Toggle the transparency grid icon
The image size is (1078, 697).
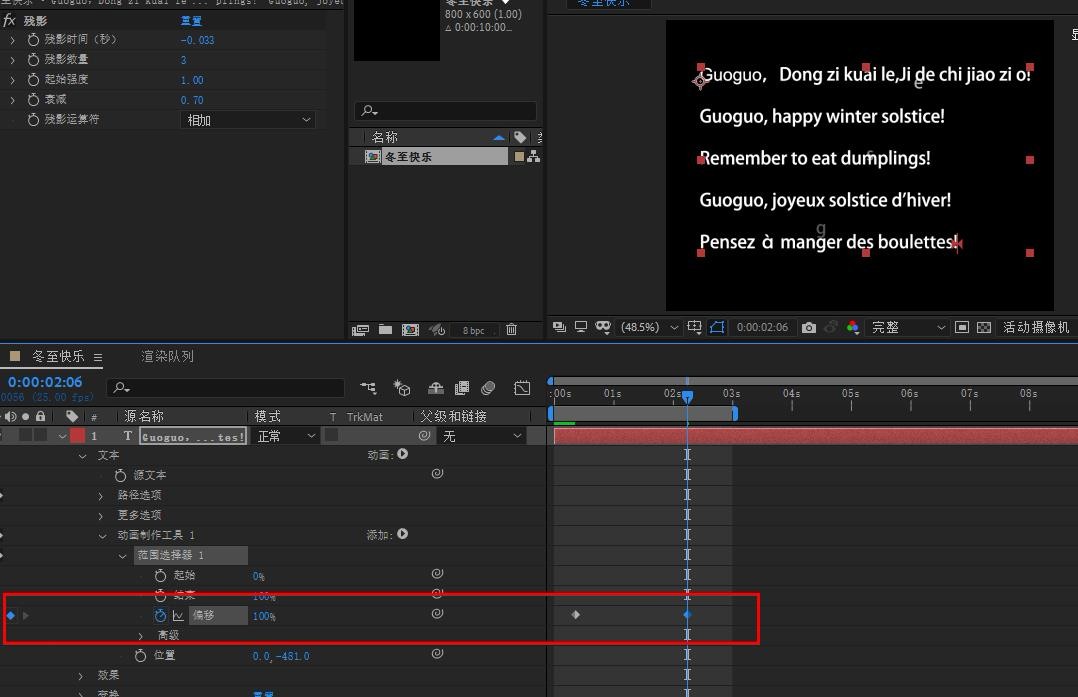(984, 327)
